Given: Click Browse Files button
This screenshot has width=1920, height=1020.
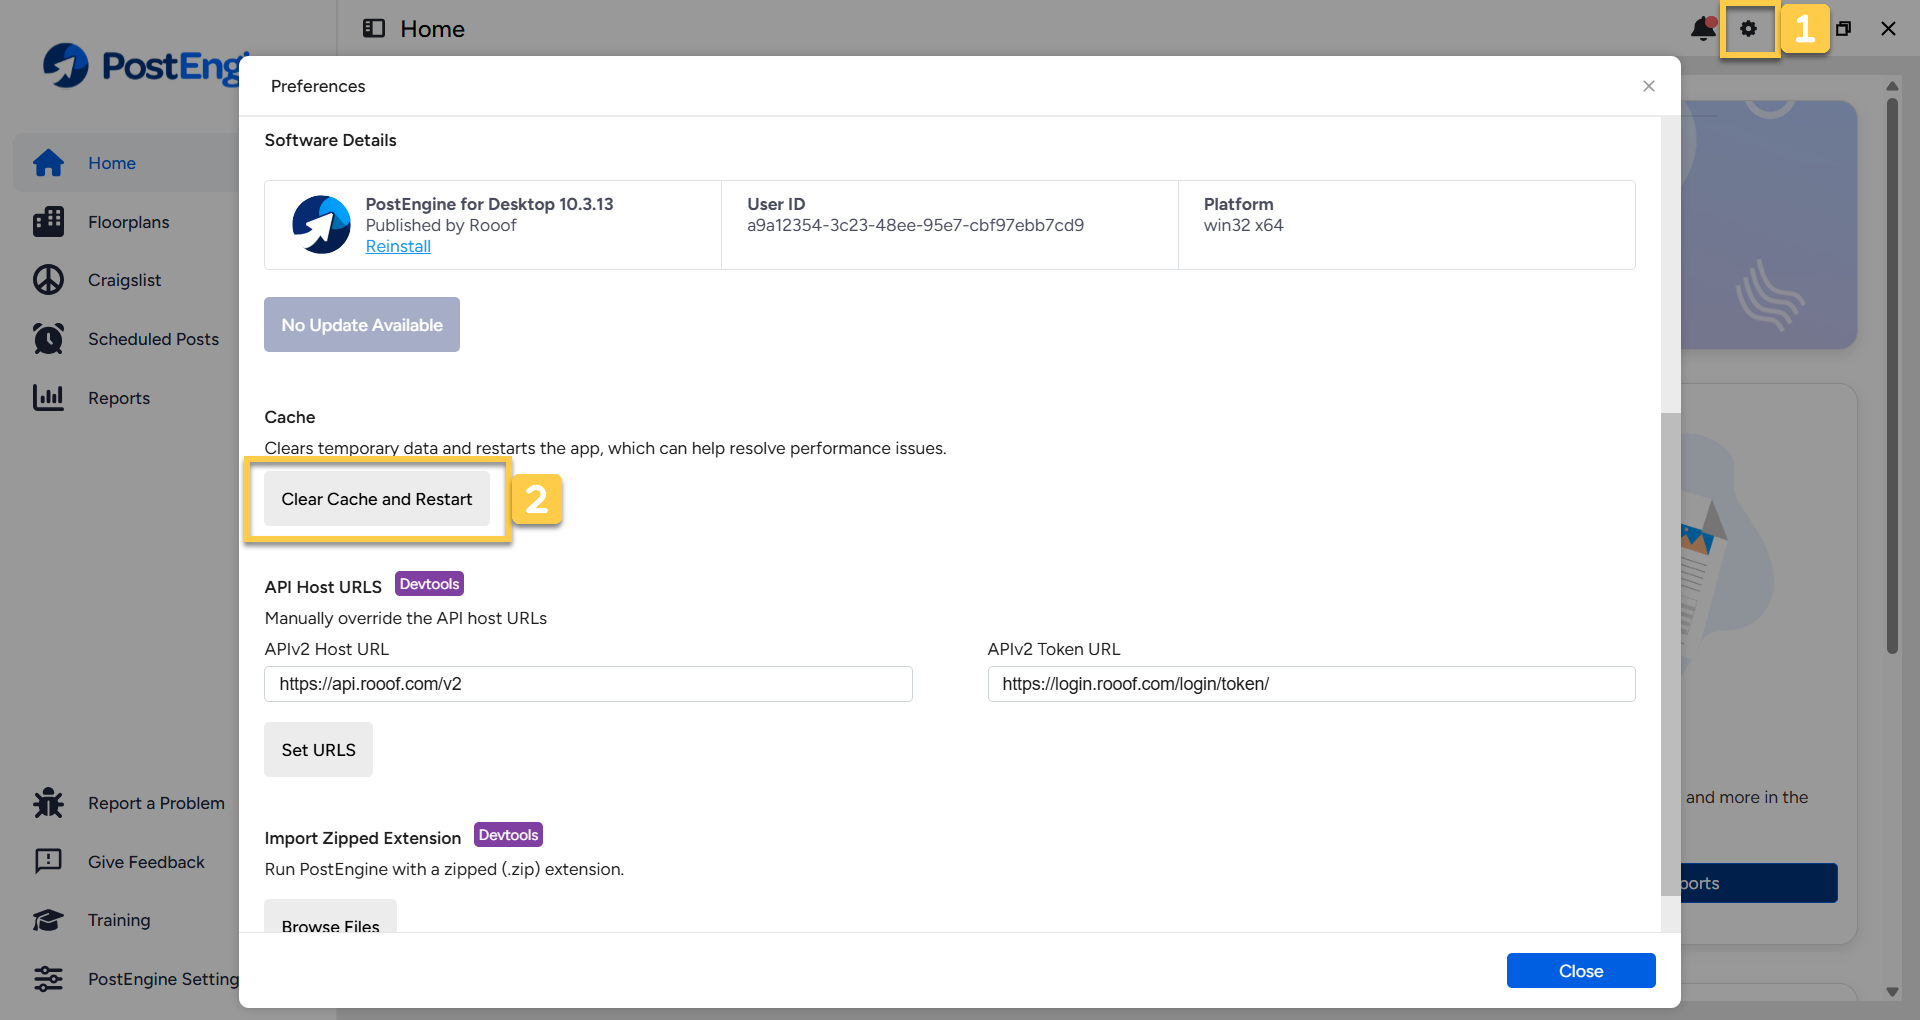Looking at the screenshot, I should click(x=330, y=916).
